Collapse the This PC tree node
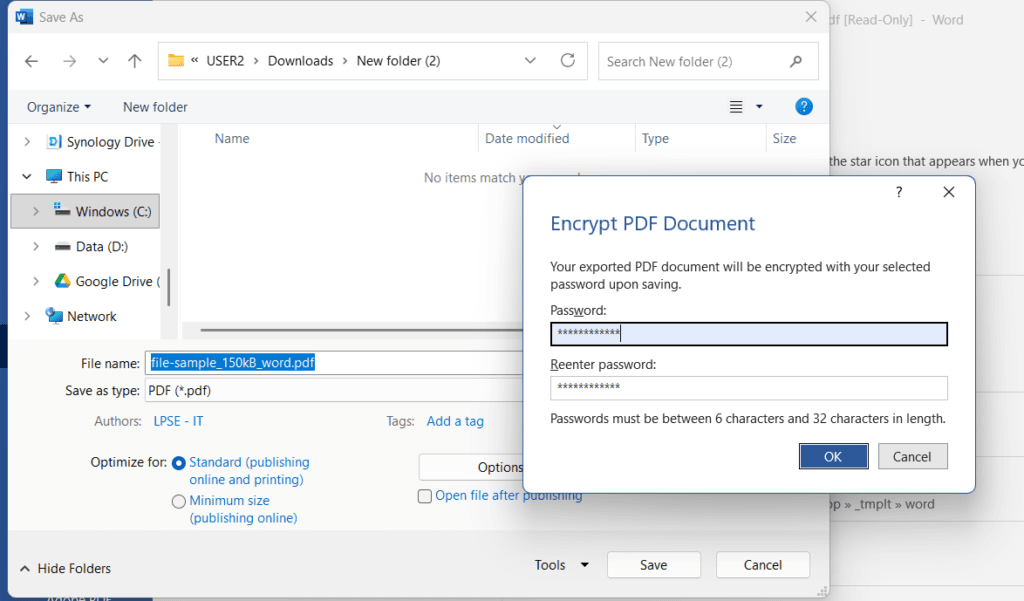This screenshot has height=601, width=1024. [27, 177]
